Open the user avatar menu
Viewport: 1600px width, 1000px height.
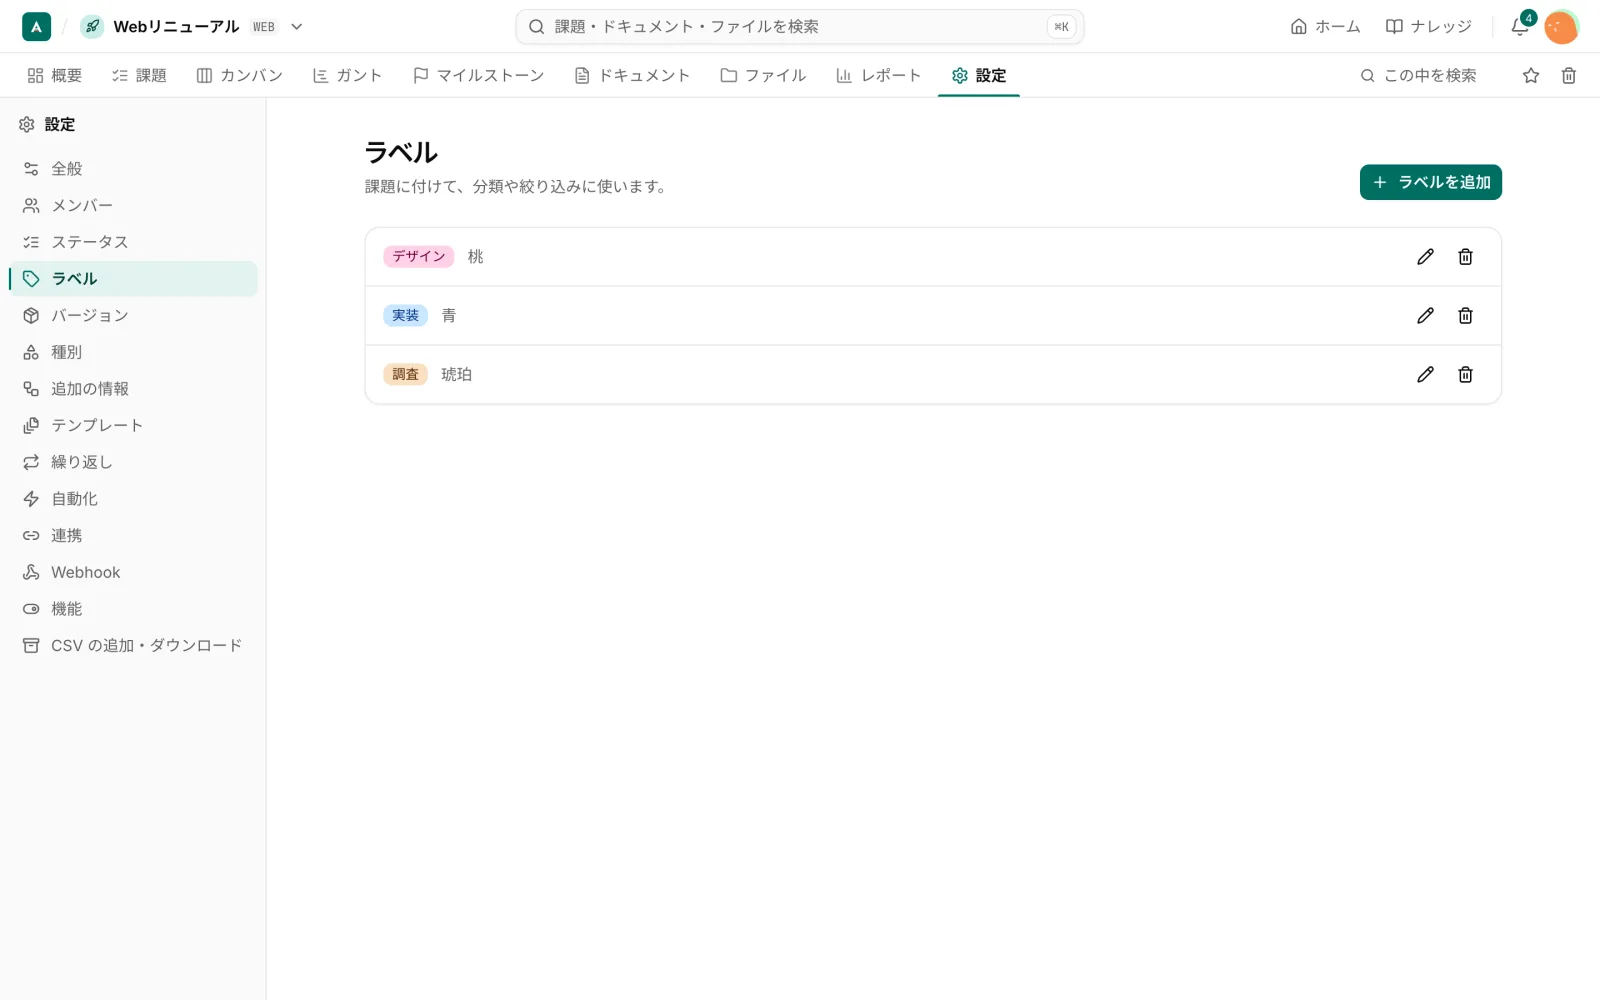click(1561, 27)
